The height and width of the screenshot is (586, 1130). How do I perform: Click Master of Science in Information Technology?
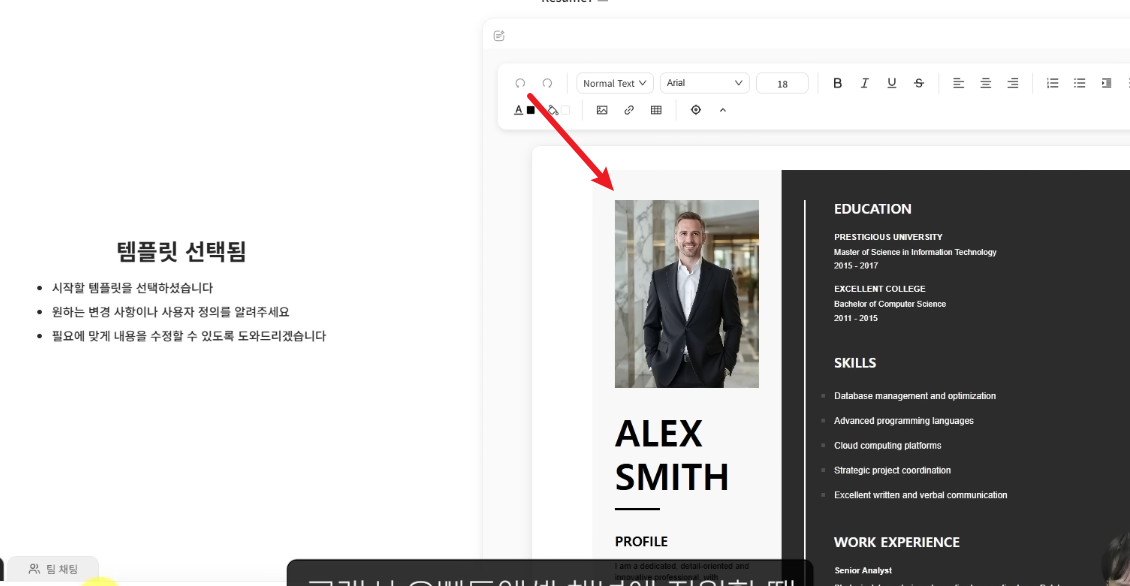[915, 252]
